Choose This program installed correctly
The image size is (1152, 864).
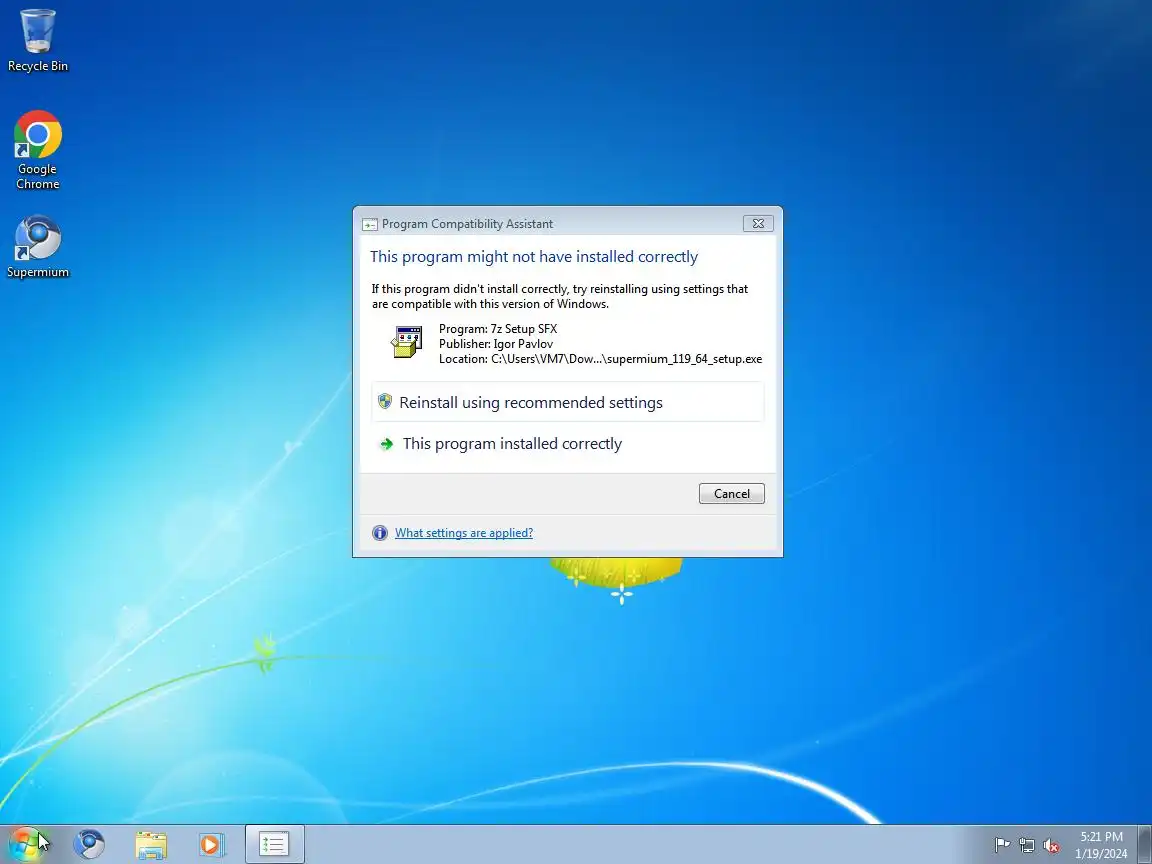point(567,443)
